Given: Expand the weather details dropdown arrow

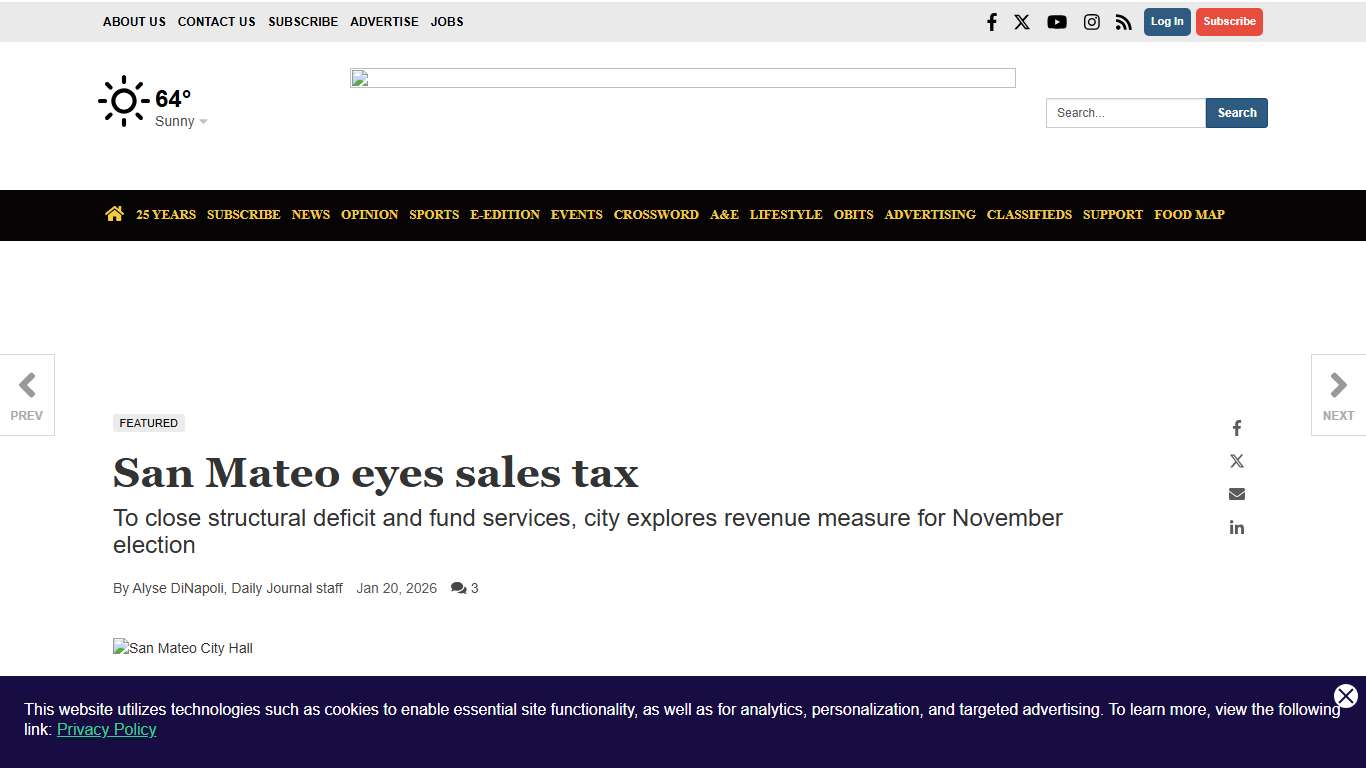Looking at the screenshot, I should point(204,121).
